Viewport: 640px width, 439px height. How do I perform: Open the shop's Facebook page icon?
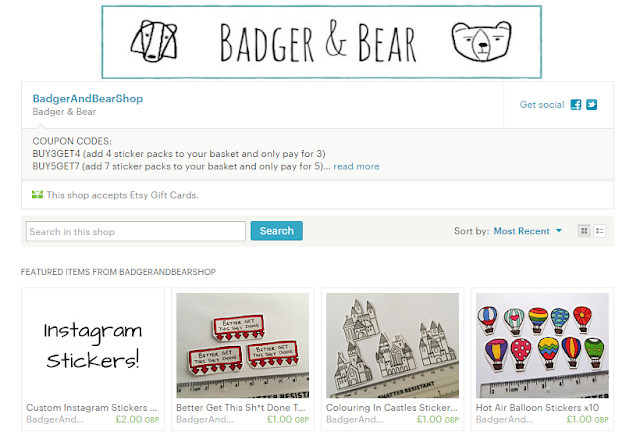[576, 105]
